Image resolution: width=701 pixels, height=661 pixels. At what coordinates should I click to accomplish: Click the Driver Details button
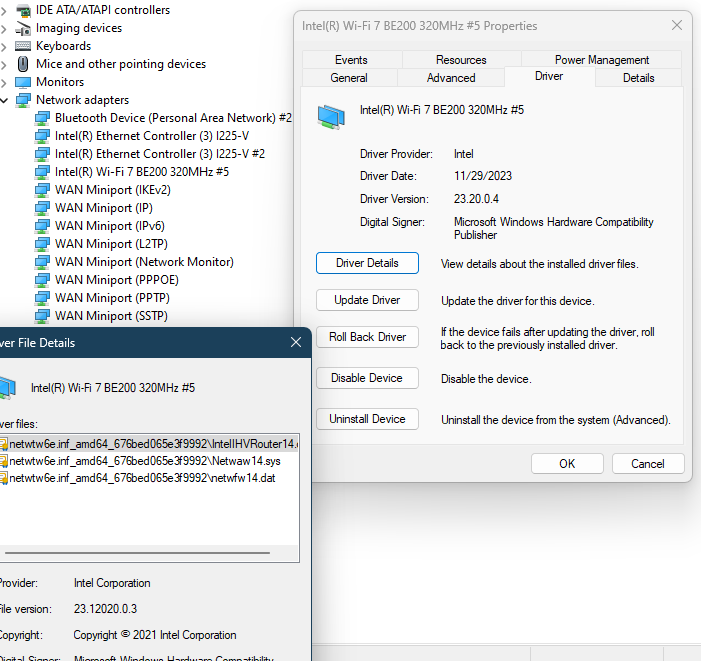pos(367,263)
